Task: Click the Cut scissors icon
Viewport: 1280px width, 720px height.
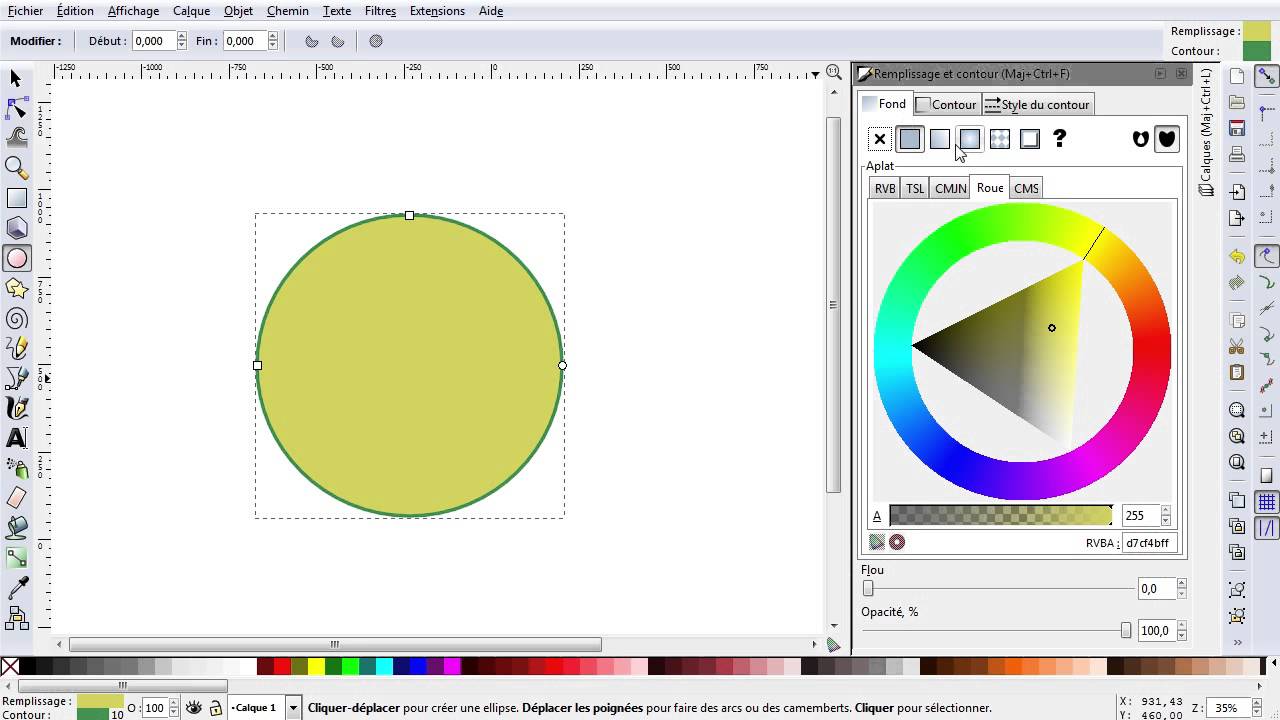Action: click(1237, 347)
